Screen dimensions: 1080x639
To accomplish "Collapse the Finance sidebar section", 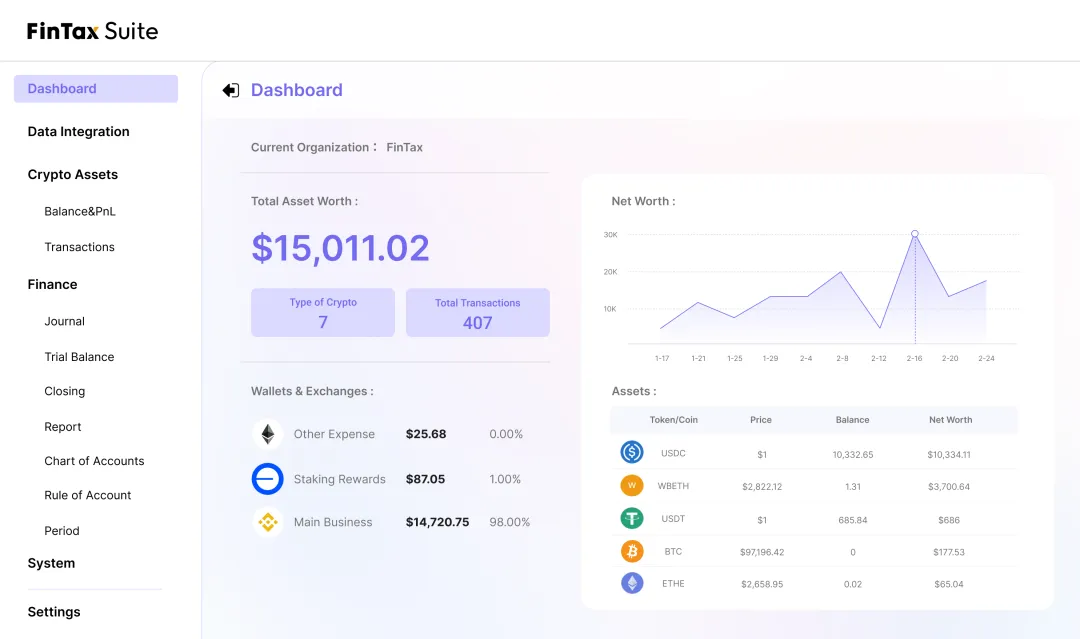I will pyautogui.click(x=53, y=284).
